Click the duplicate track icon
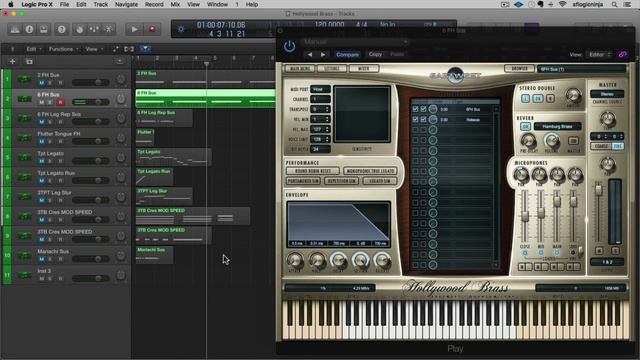The width and height of the screenshot is (640, 360). pos(29,62)
